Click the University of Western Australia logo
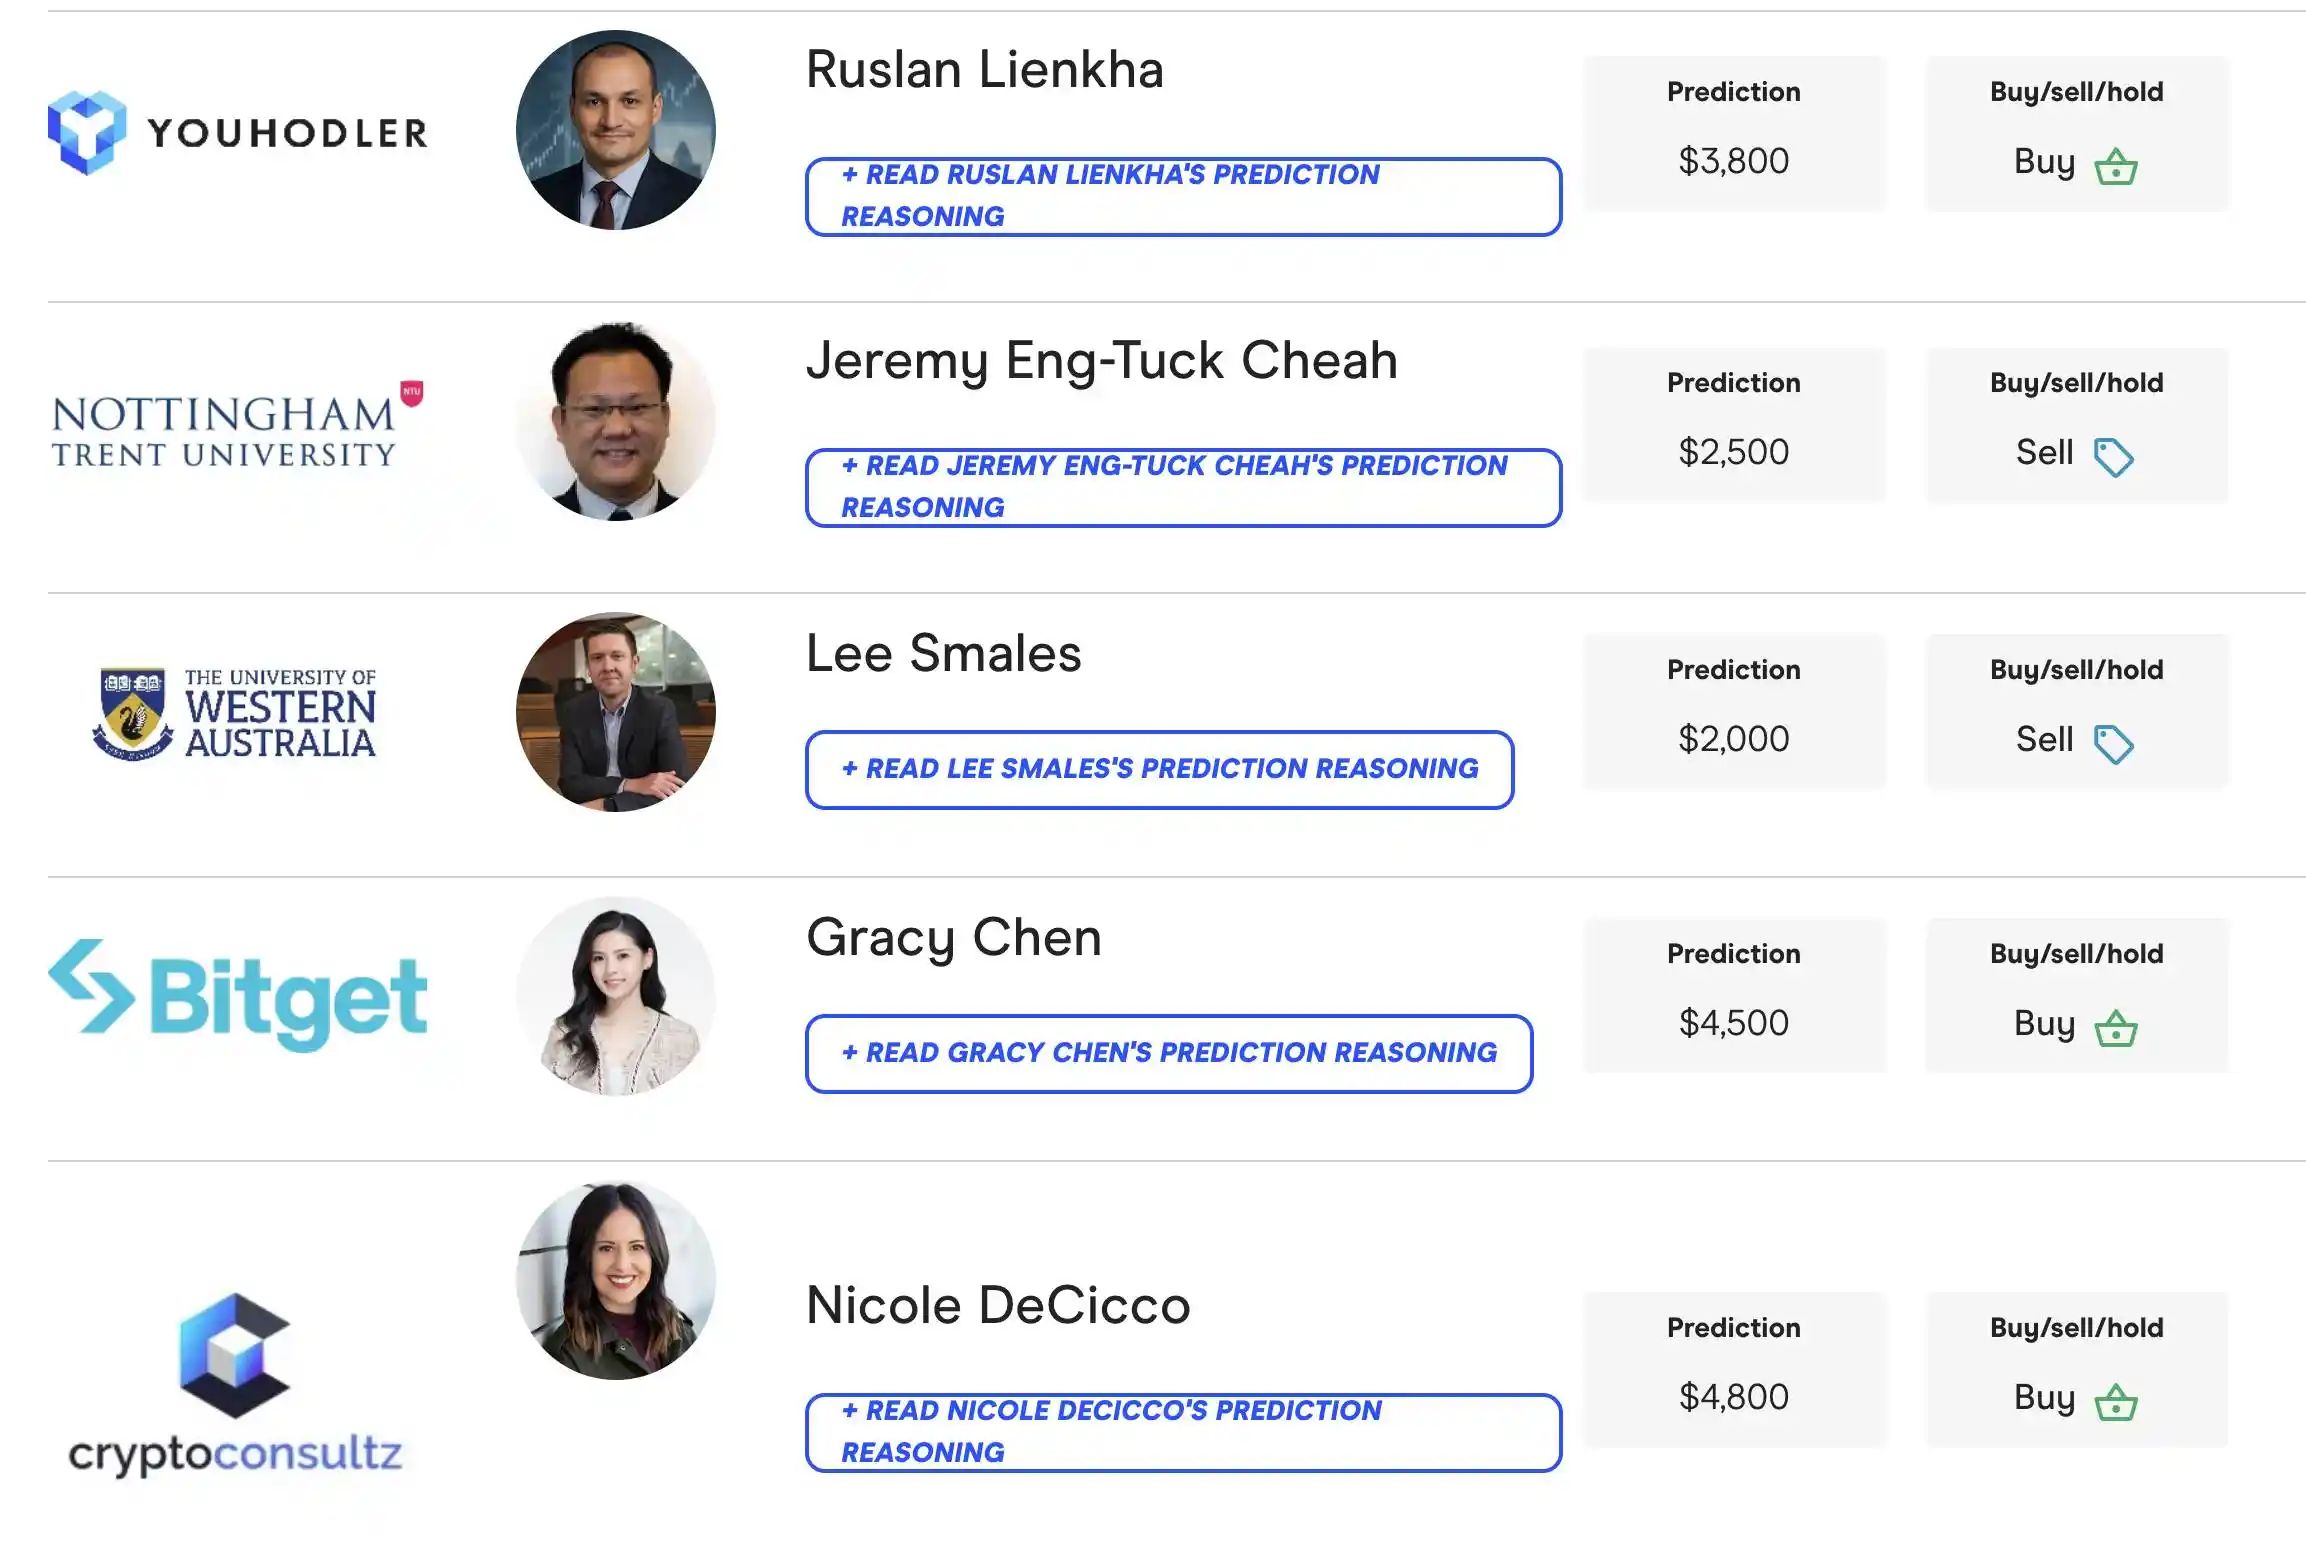The image size is (2306, 1552). tap(235, 713)
